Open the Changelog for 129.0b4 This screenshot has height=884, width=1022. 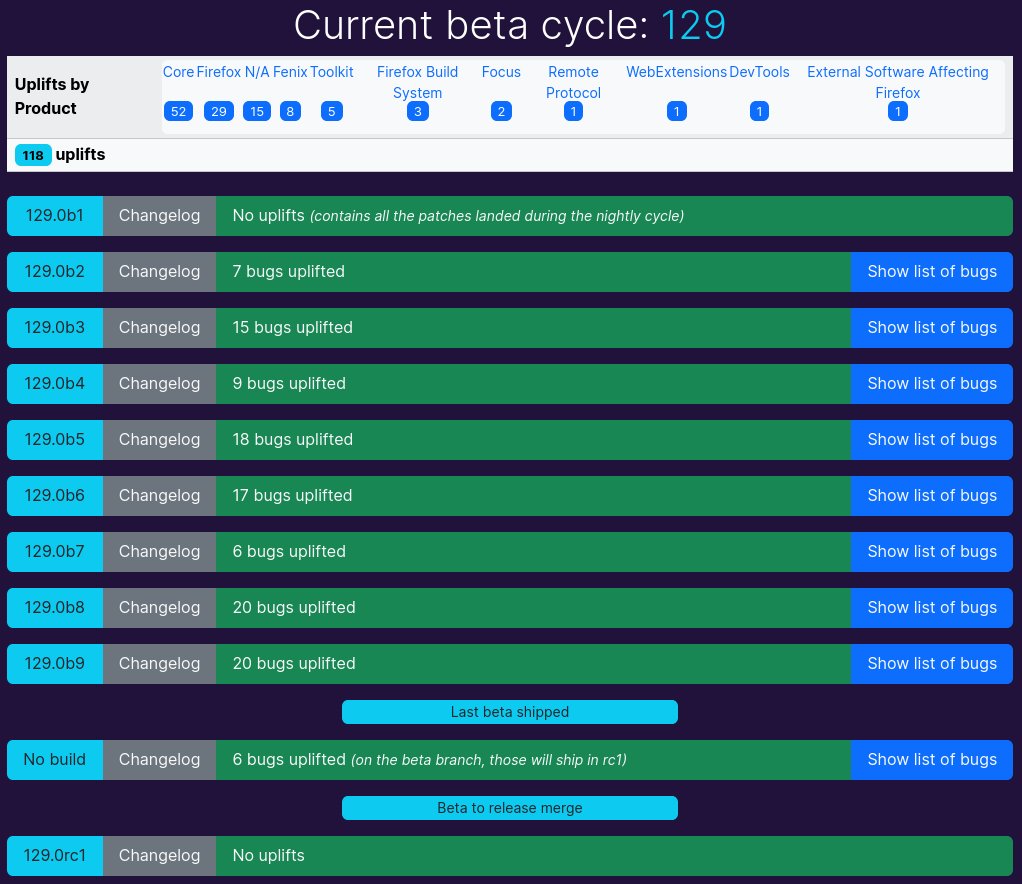coord(160,384)
